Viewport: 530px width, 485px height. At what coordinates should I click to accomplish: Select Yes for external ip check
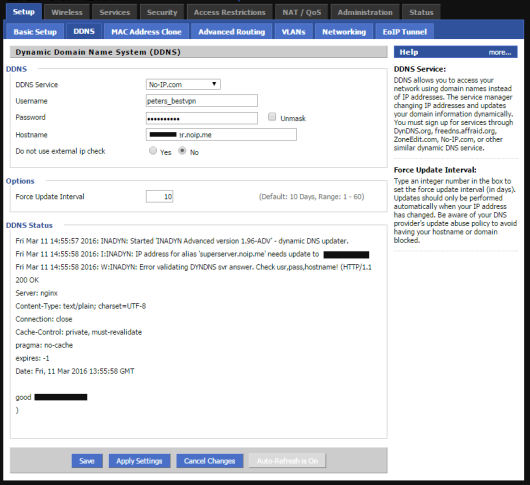pos(153,150)
